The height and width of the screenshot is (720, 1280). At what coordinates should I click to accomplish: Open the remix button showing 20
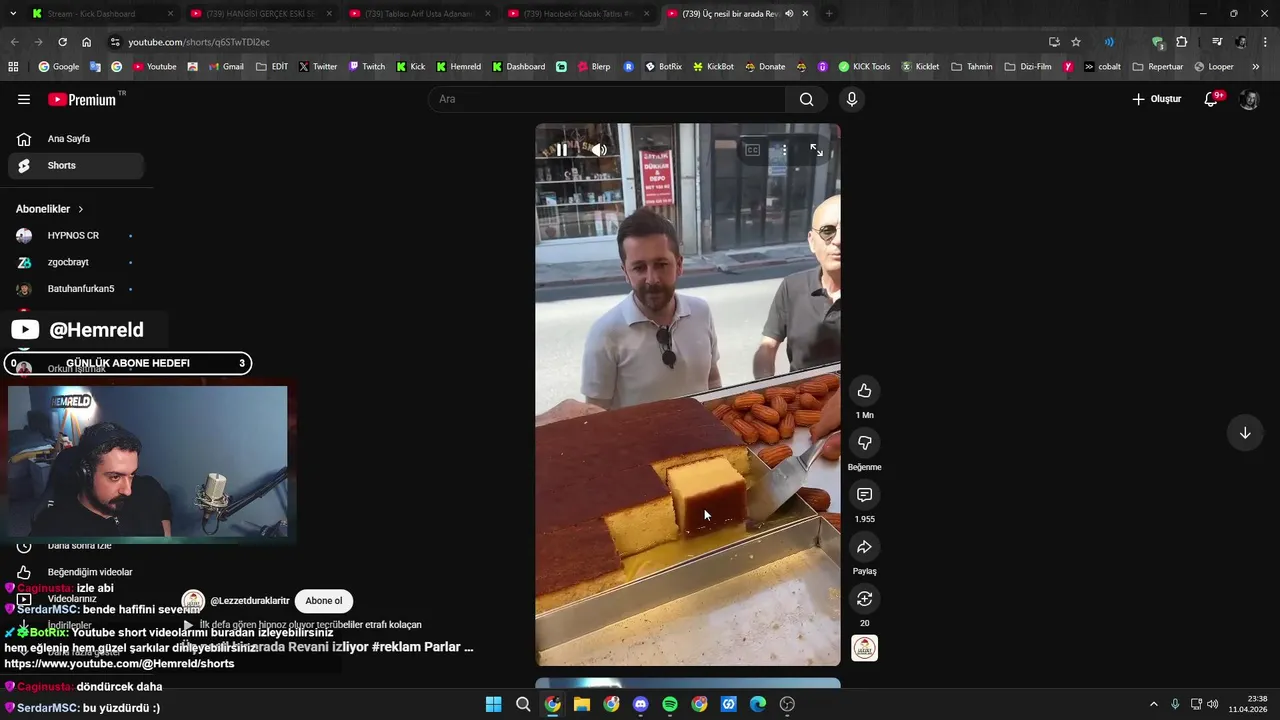pos(865,598)
